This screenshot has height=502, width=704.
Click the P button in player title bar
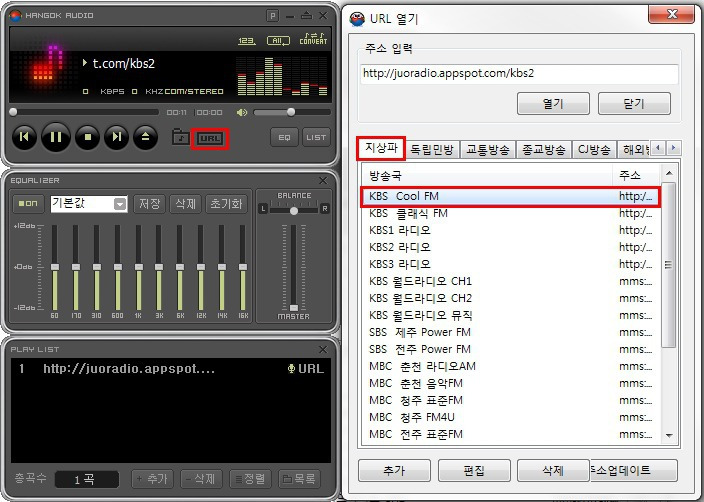pos(272,16)
